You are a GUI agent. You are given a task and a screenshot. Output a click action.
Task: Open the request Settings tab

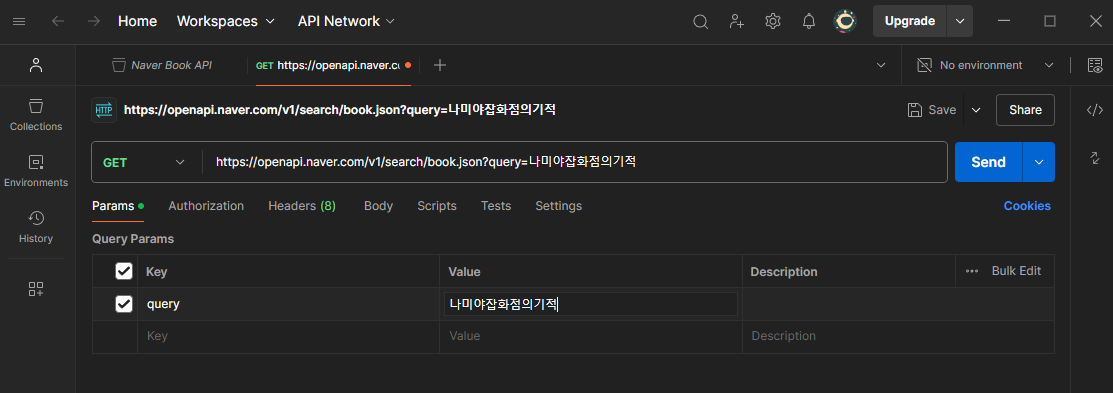(x=559, y=206)
